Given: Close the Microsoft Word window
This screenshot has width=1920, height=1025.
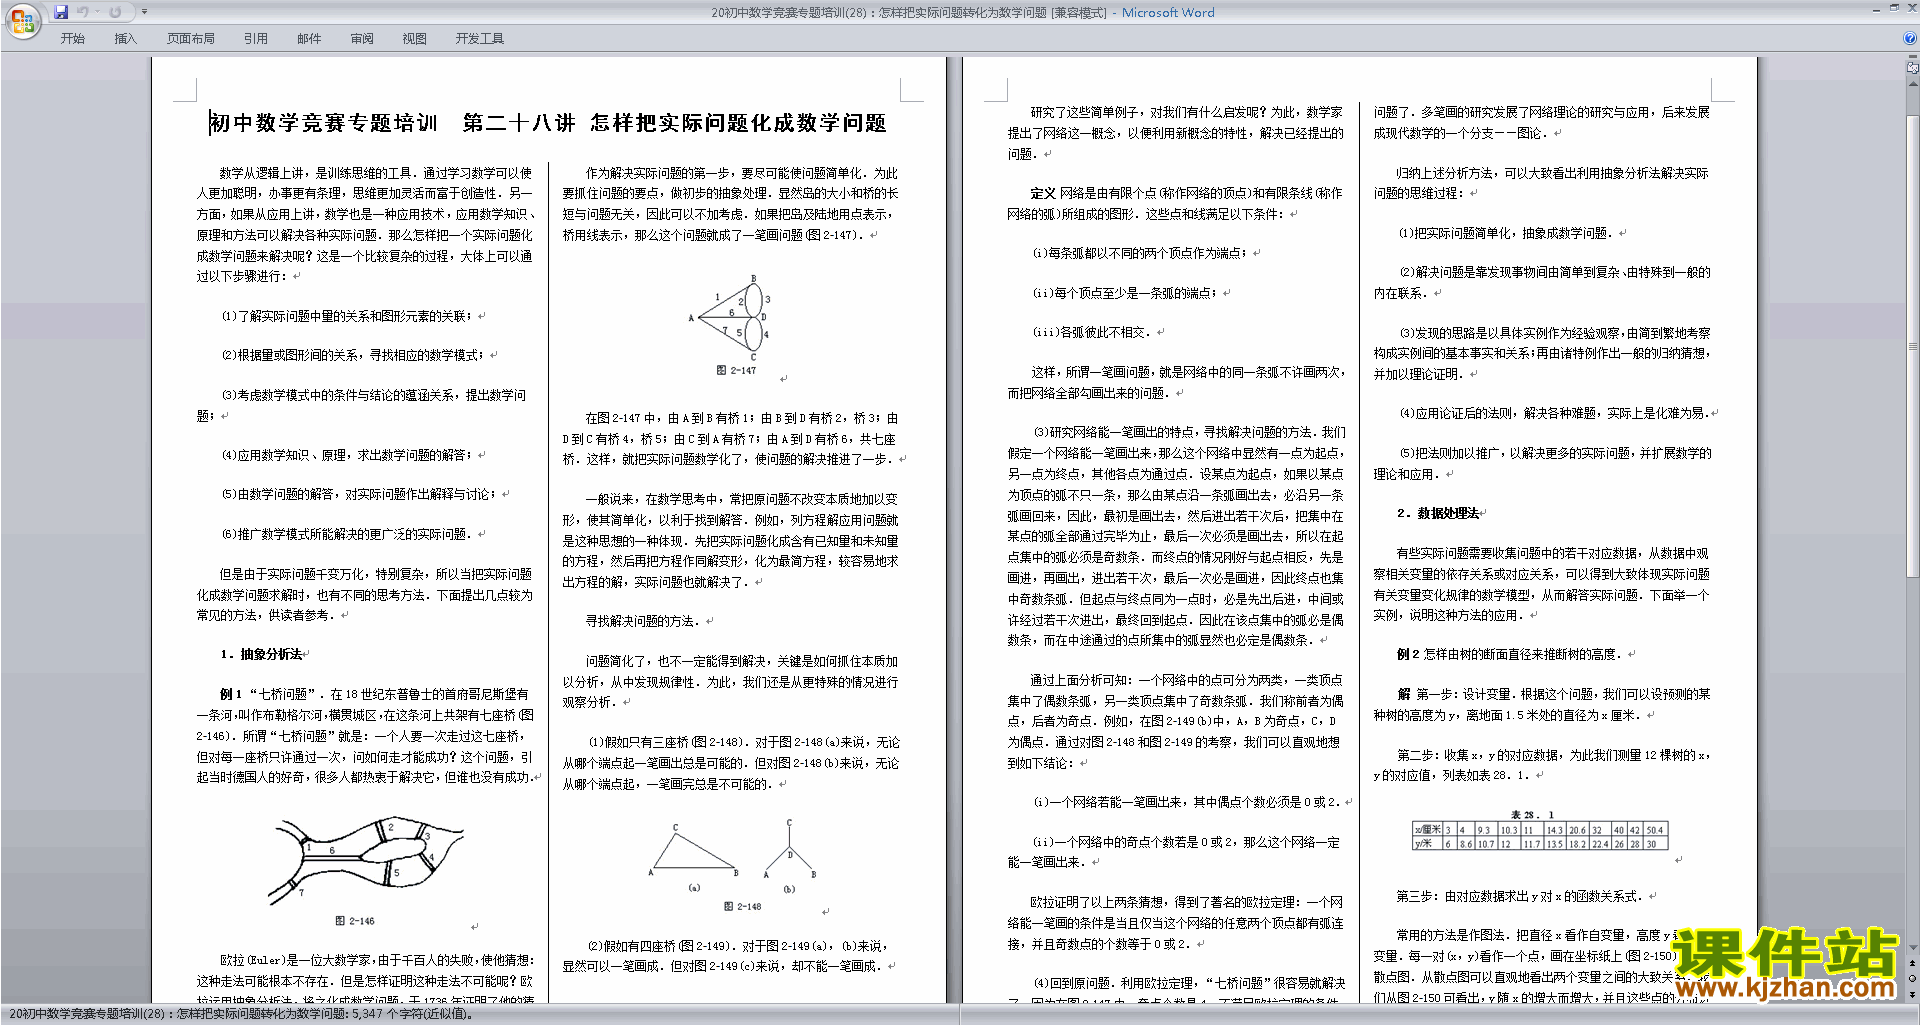Looking at the screenshot, I should 1911,9.
